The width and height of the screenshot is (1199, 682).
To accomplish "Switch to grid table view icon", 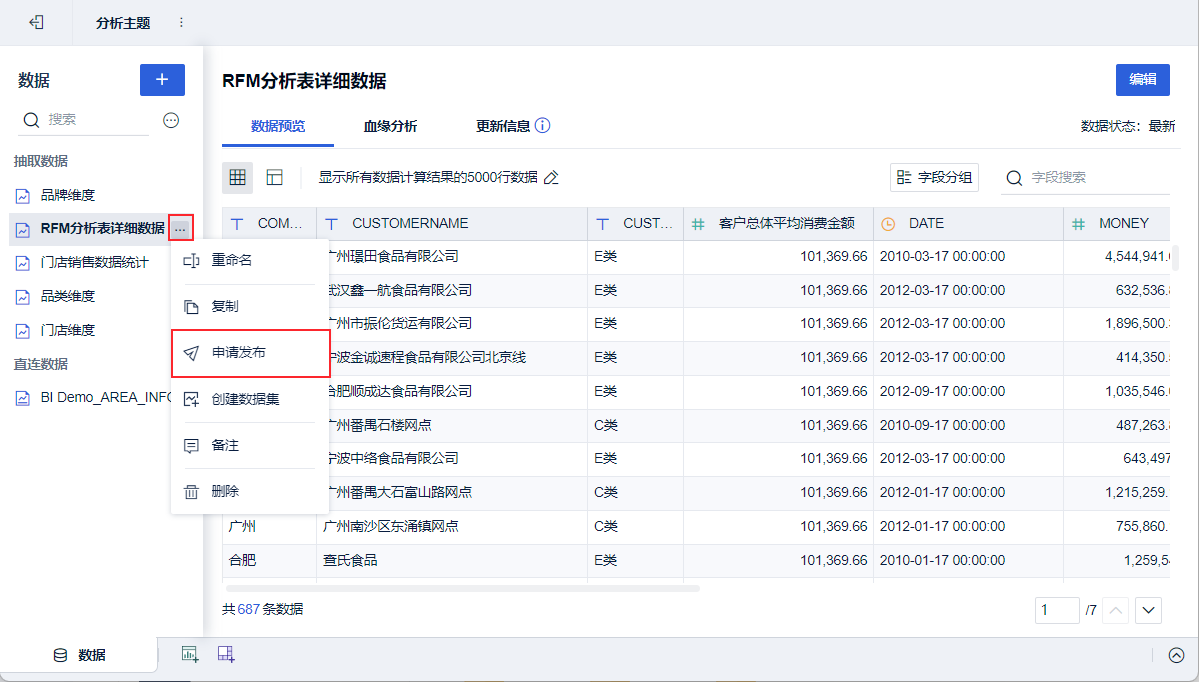I will [238, 177].
